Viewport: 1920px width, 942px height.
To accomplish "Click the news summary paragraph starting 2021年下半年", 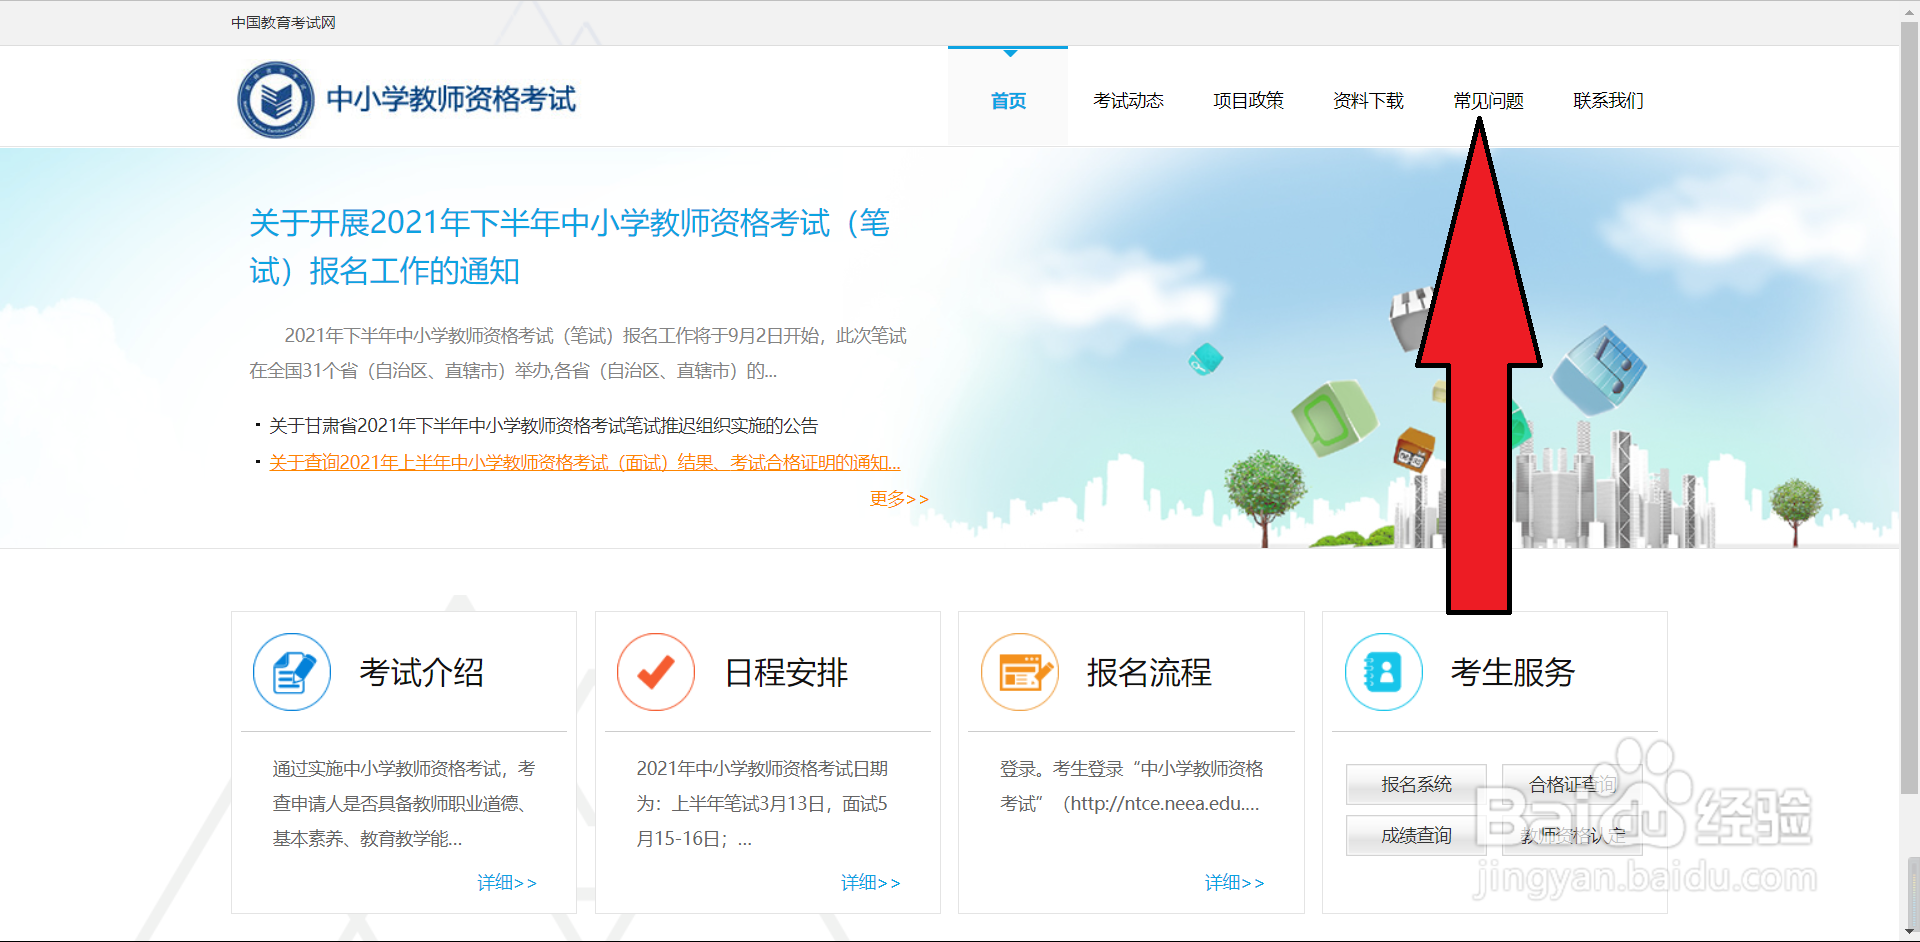I will (578, 353).
